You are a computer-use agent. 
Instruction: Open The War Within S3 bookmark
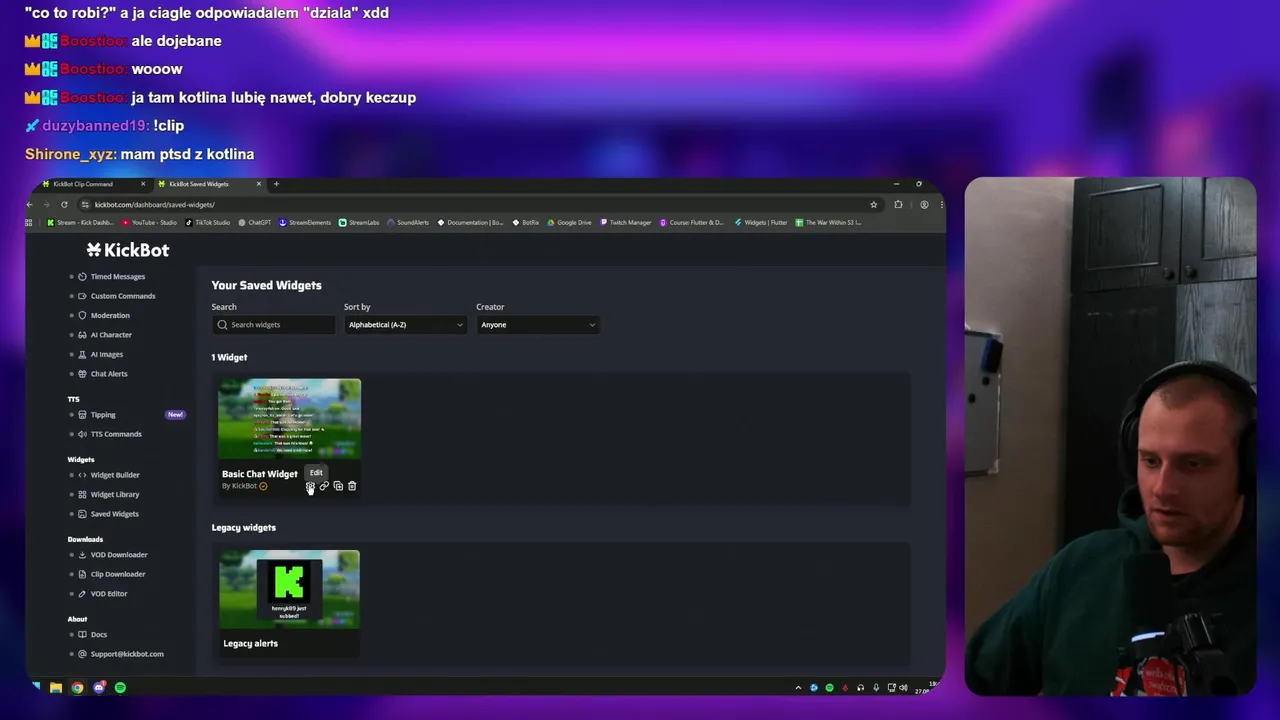pos(828,223)
